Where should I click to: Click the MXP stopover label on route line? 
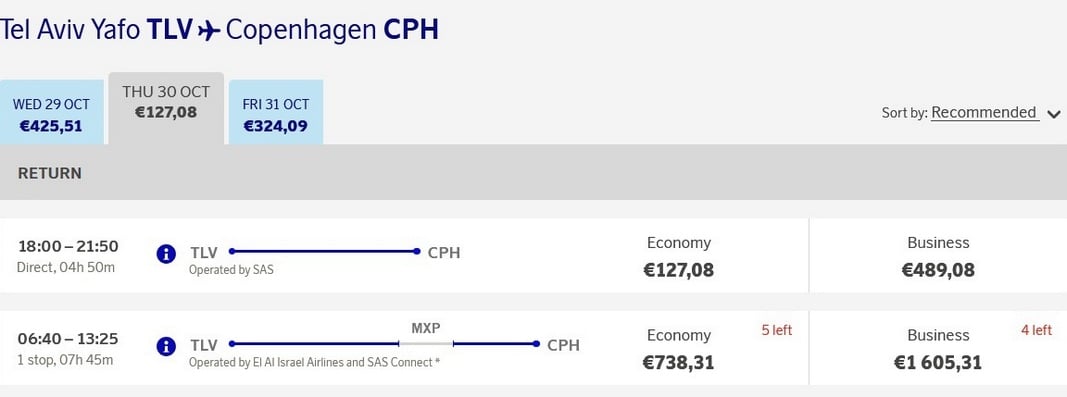point(426,328)
